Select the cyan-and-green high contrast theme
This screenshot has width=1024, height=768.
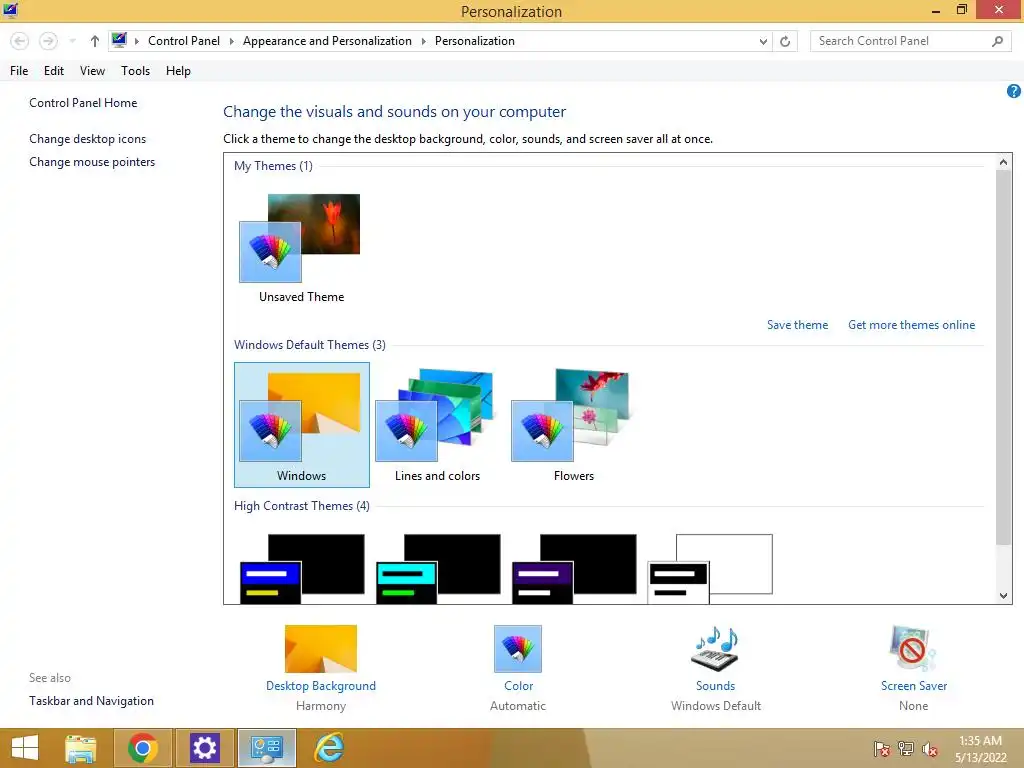click(438, 568)
